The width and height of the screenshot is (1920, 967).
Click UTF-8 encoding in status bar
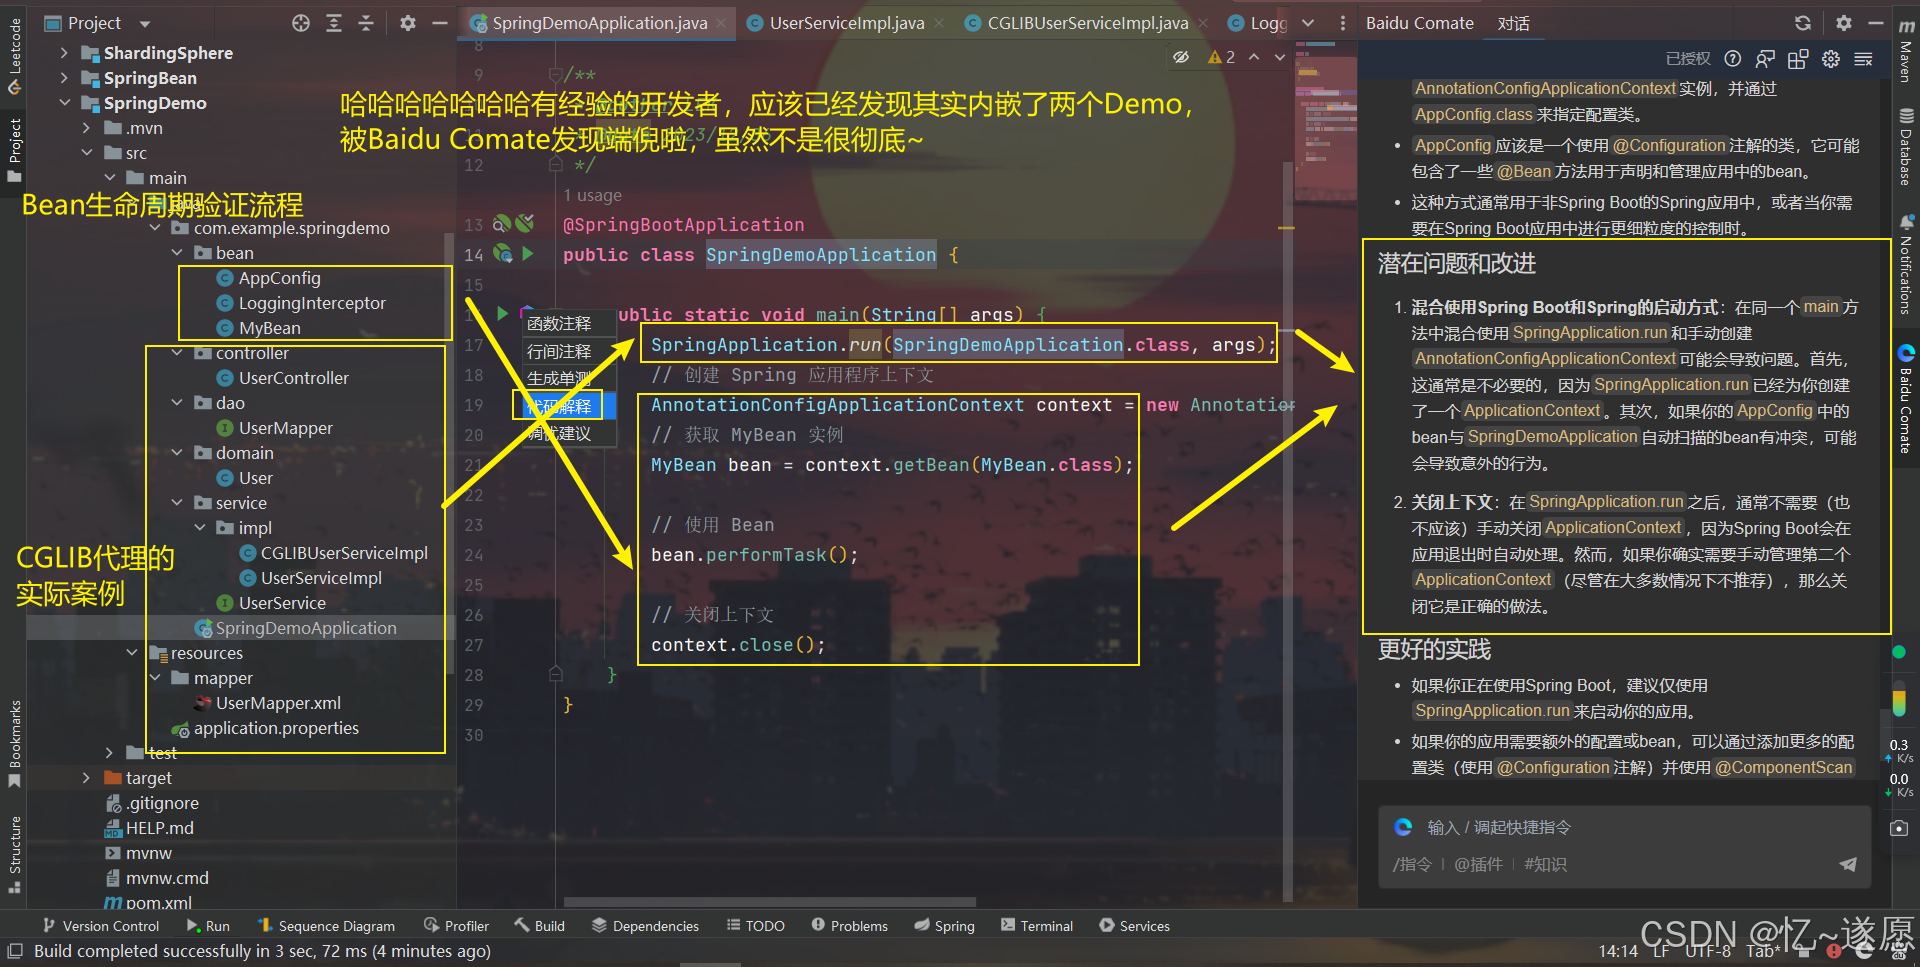coord(1707,951)
